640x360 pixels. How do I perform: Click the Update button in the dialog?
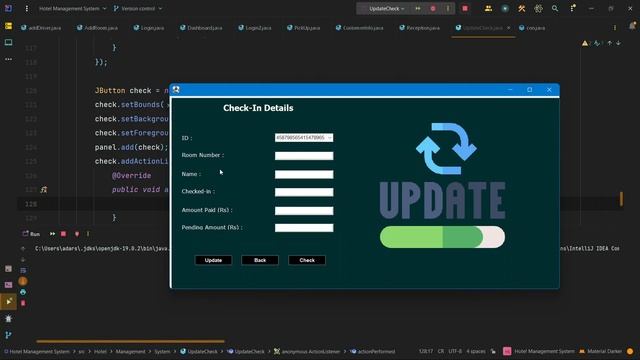point(213,260)
